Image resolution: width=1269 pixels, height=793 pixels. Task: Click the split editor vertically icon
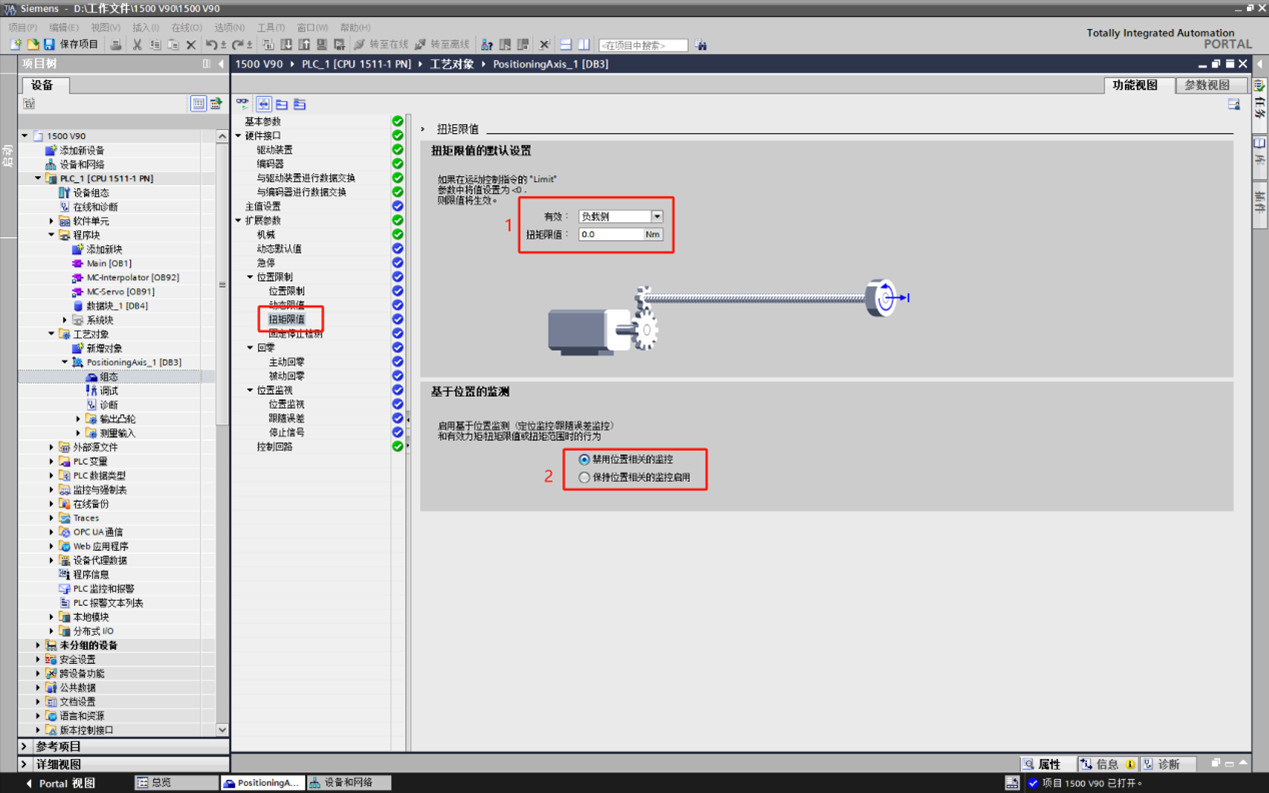coord(583,45)
